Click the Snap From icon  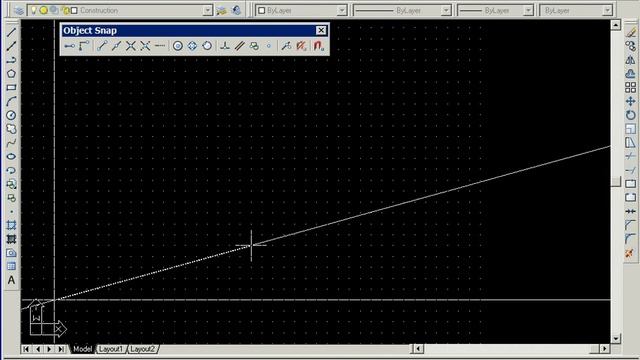pos(84,46)
